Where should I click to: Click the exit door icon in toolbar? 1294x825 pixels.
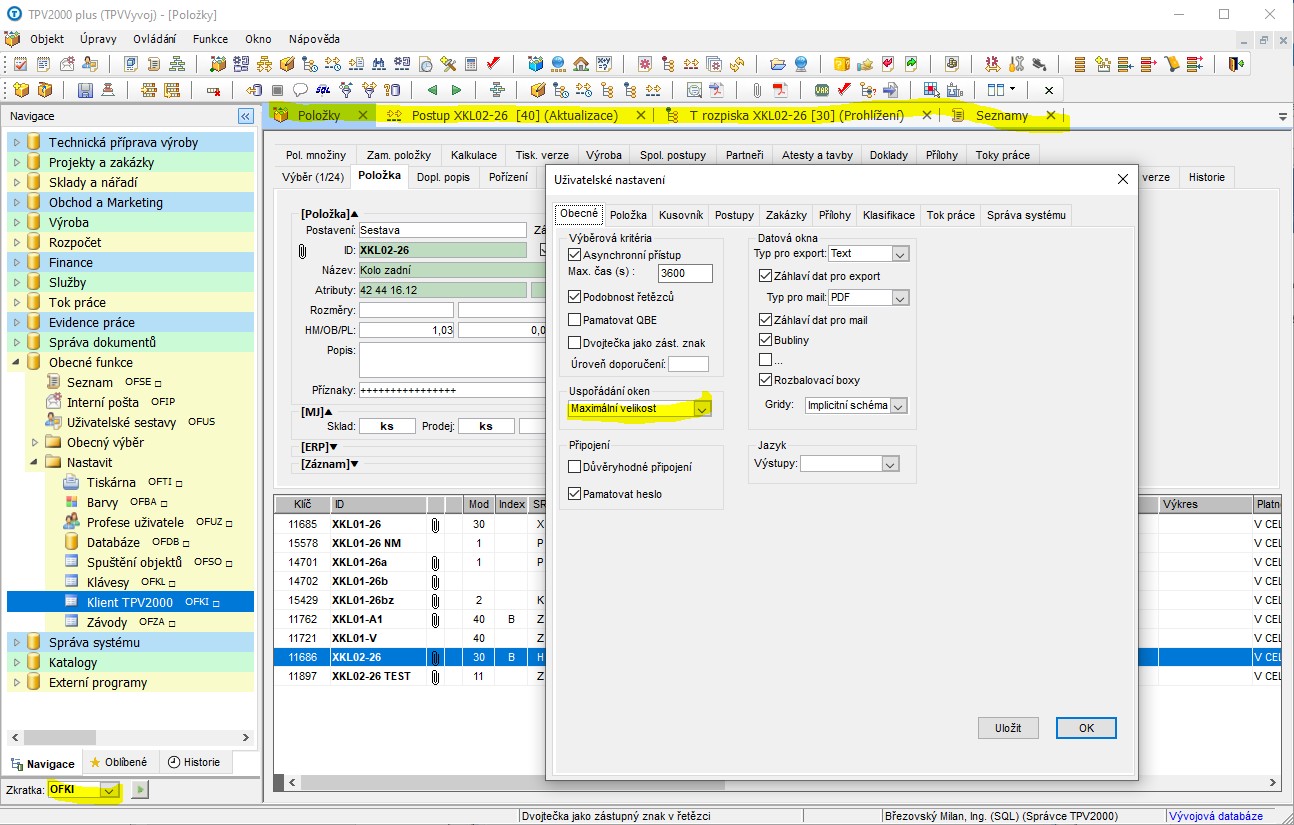click(x=1236, y=64)
